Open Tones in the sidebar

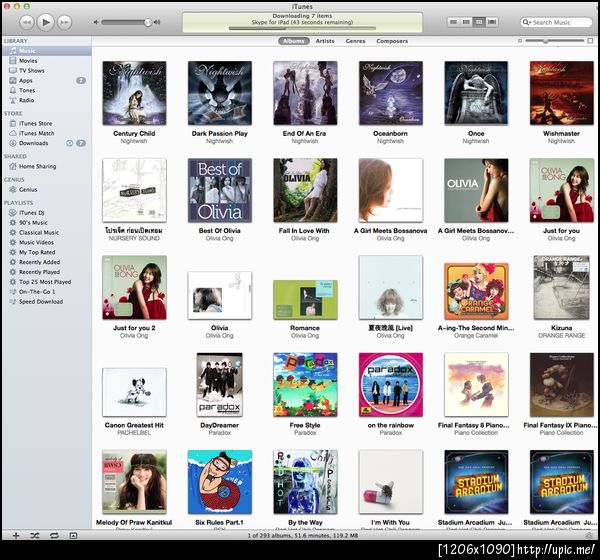pyautogui.click(x=47, y=90)
